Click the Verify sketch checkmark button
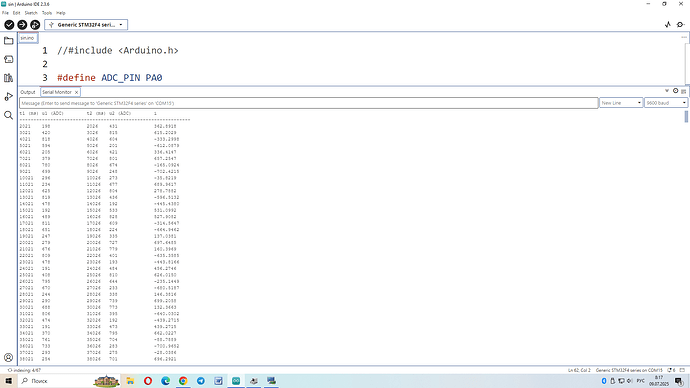 point(9,25)
